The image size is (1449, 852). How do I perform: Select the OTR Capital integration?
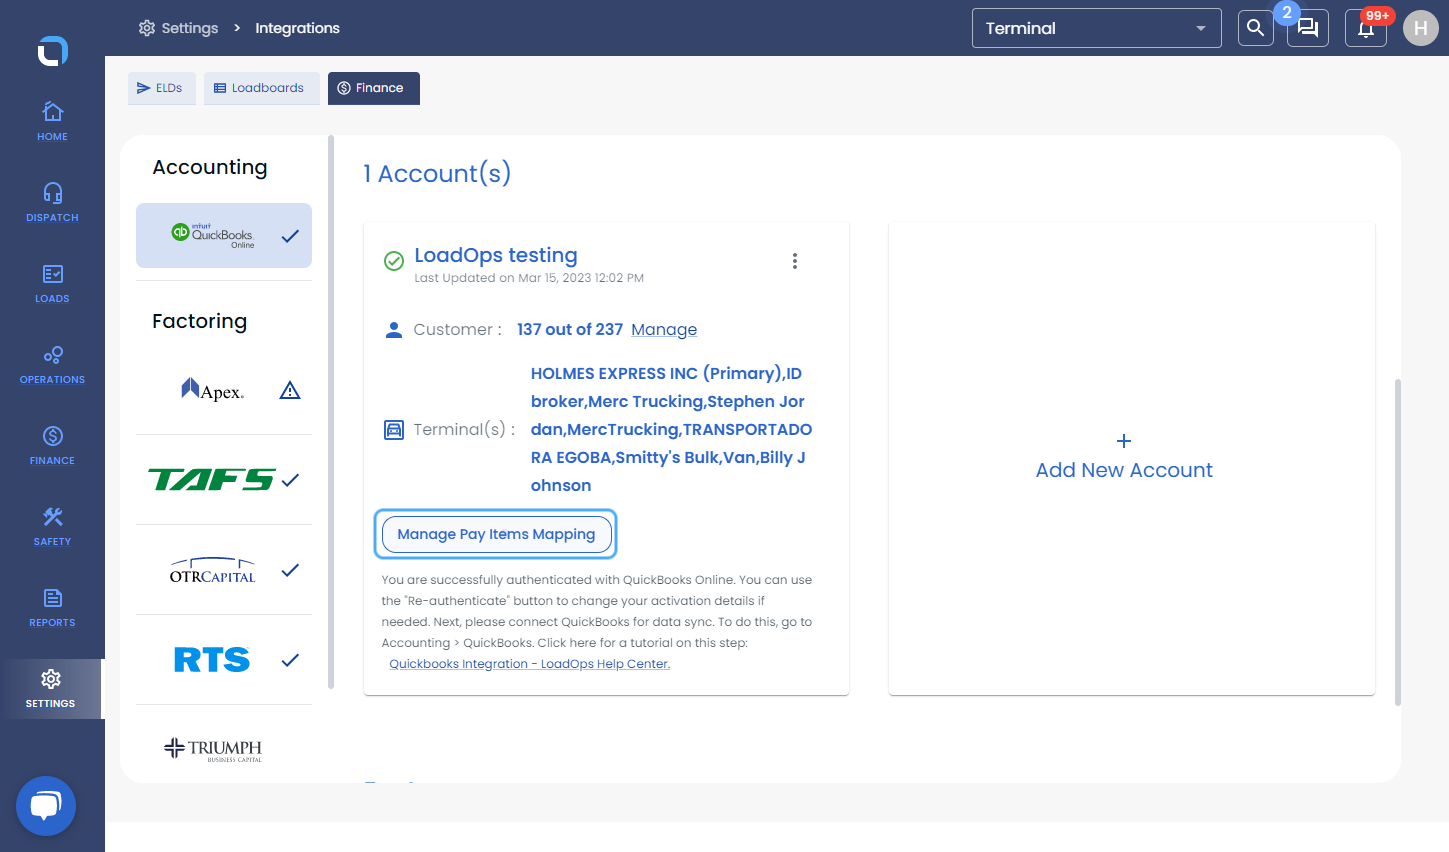[x=224, y=570]
